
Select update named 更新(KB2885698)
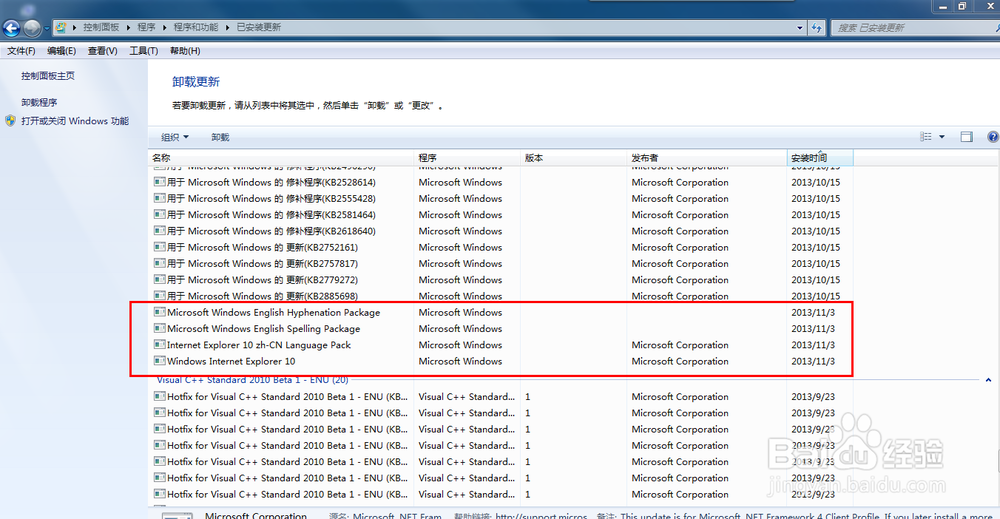pyautogui.click(x=262, y=296)
